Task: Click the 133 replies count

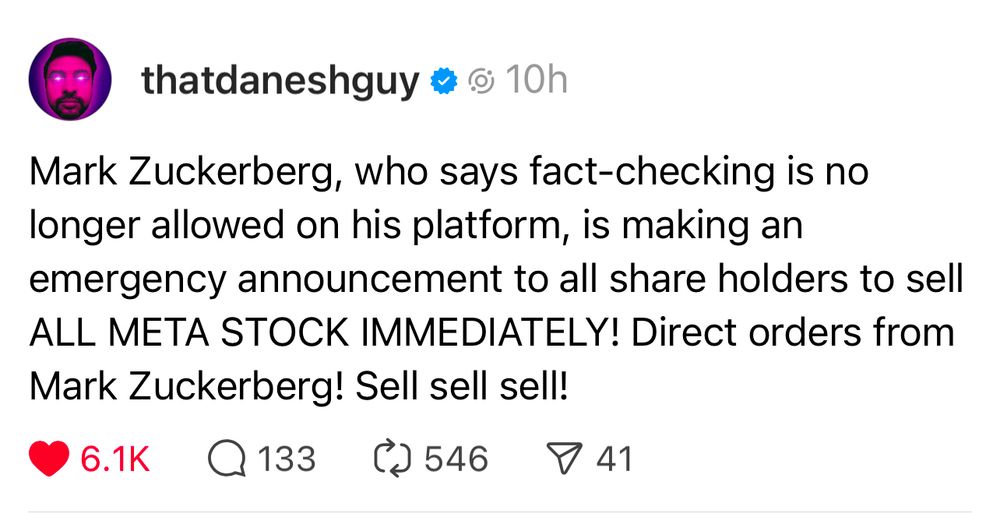Action: 286,459
